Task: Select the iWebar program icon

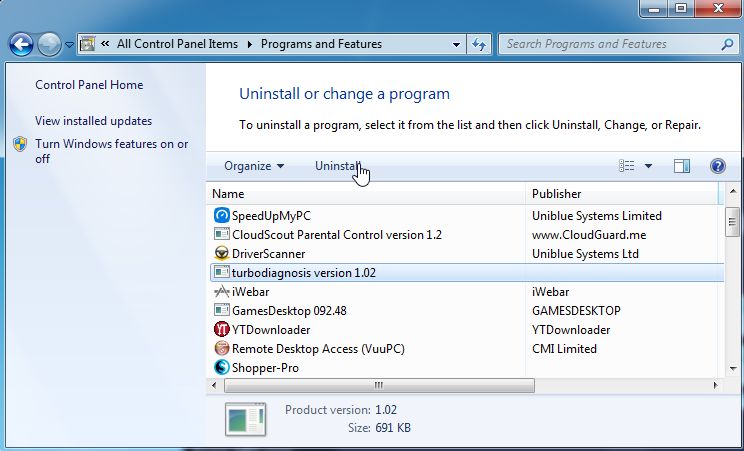Action: point(222,291)
